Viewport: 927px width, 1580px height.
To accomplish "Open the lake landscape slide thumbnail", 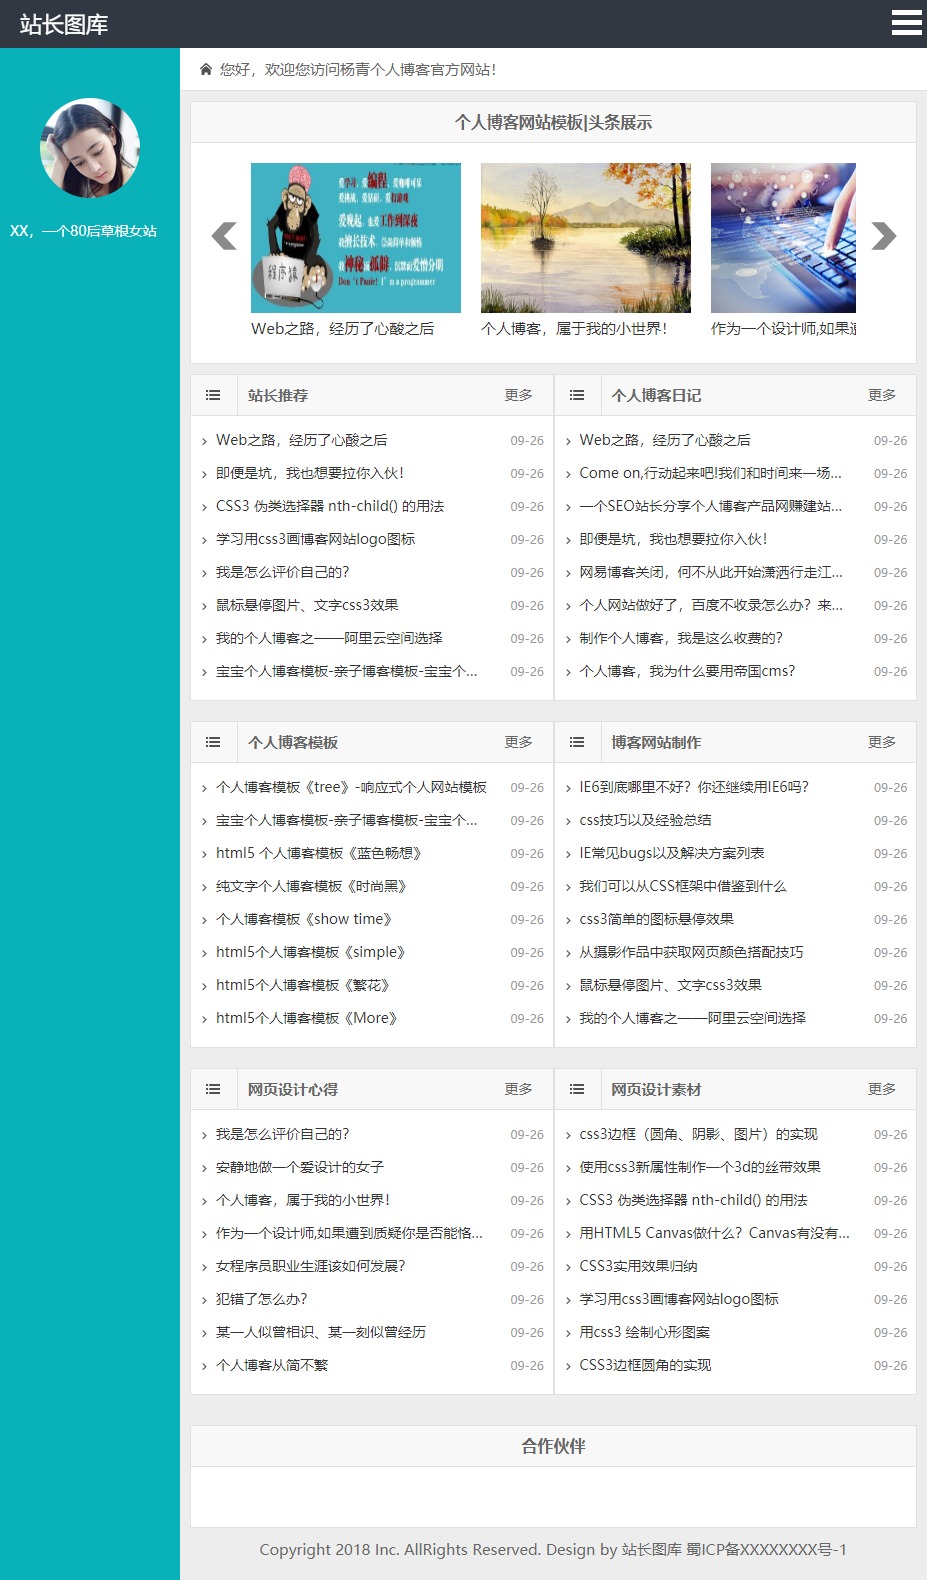I will point(585,238).
